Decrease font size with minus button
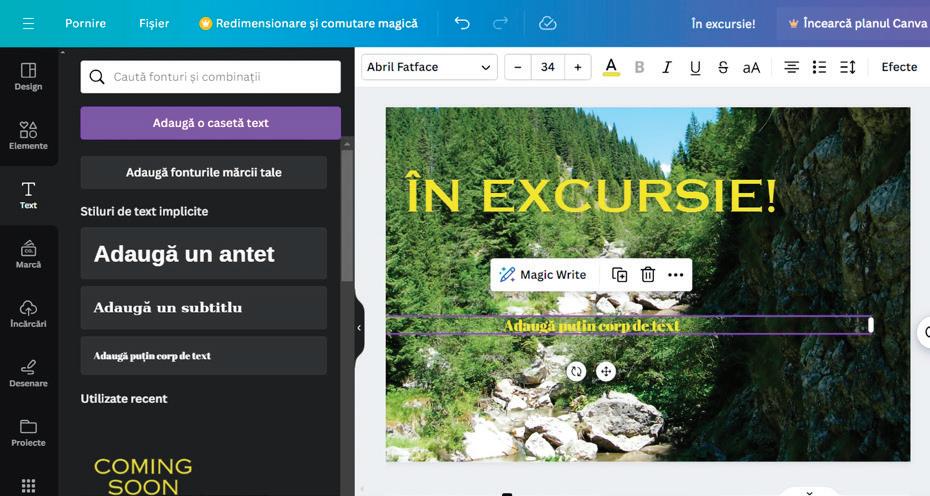This screenshot has width=930, height=496. click(x=518, y=67)
